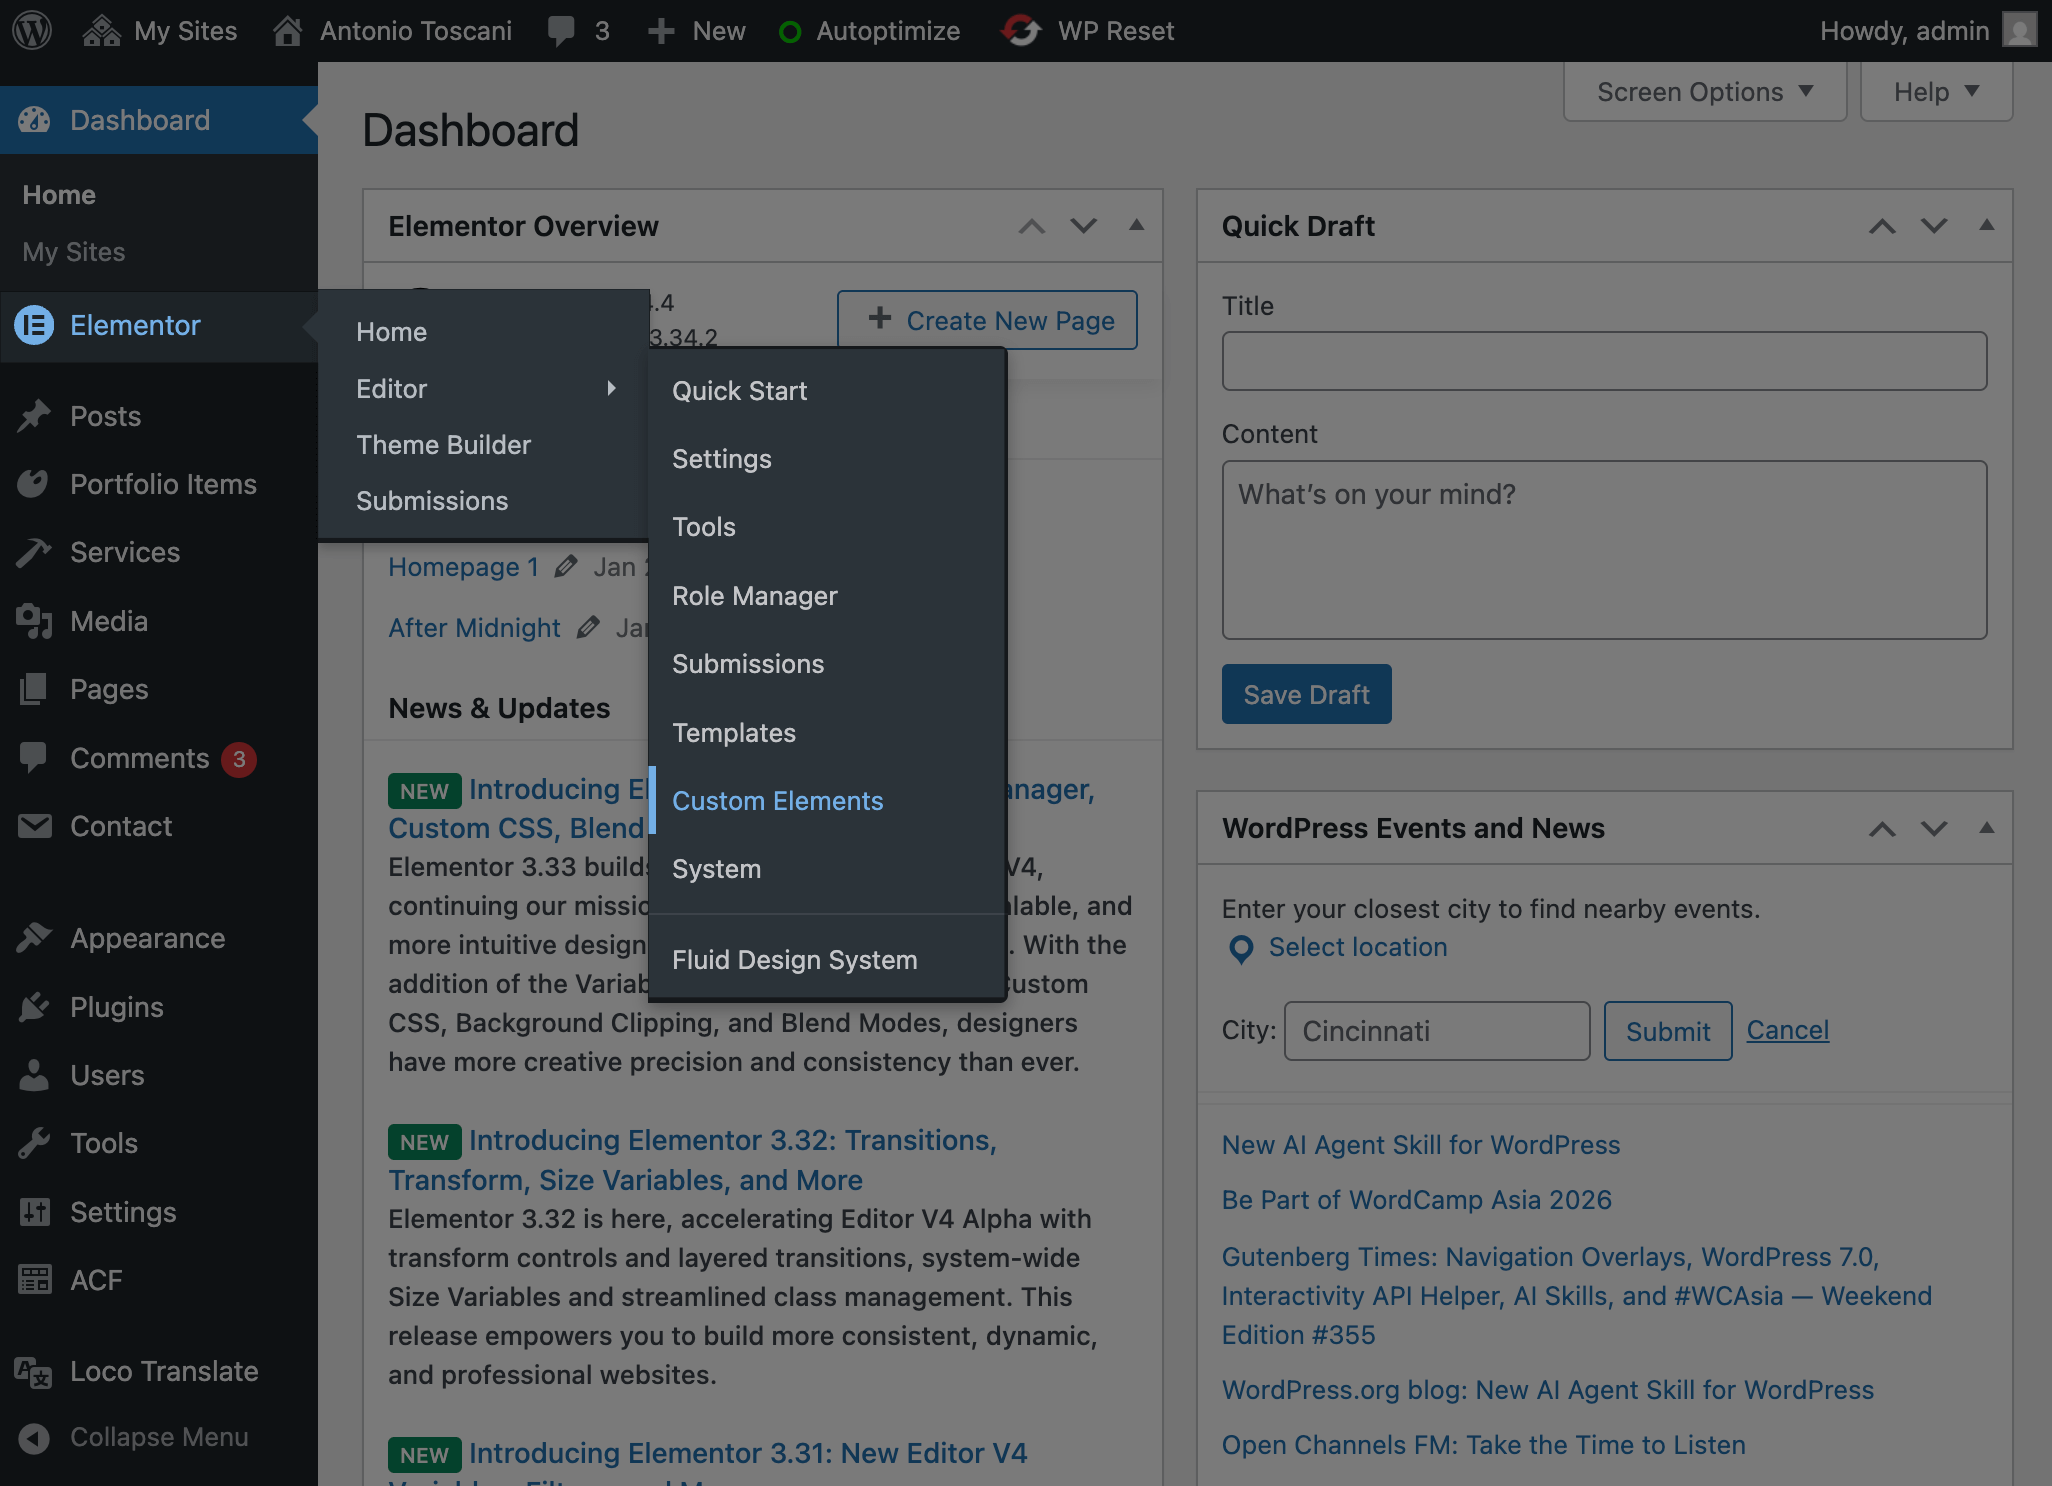
Task: Select Custom Elements from Editor submenu
Action: tap(777, 801)
